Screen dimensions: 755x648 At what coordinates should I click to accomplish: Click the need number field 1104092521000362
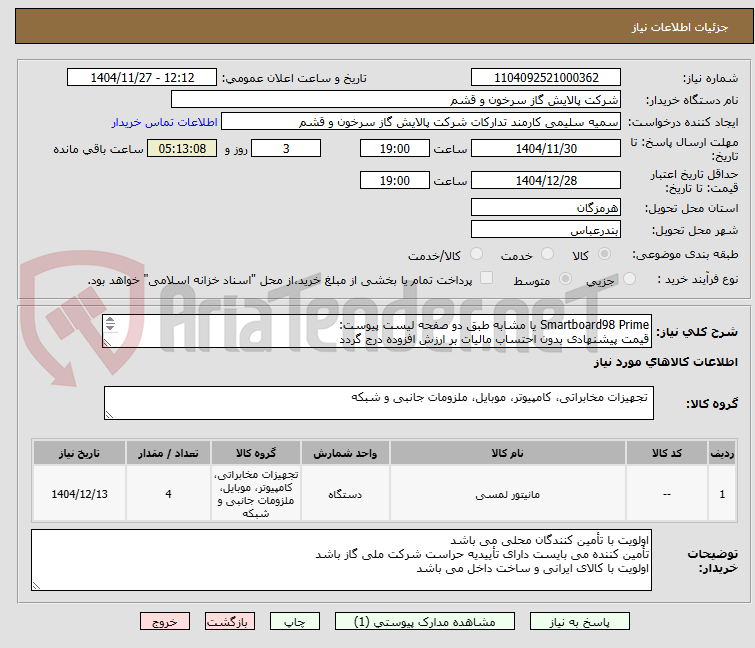coord(546,78)
